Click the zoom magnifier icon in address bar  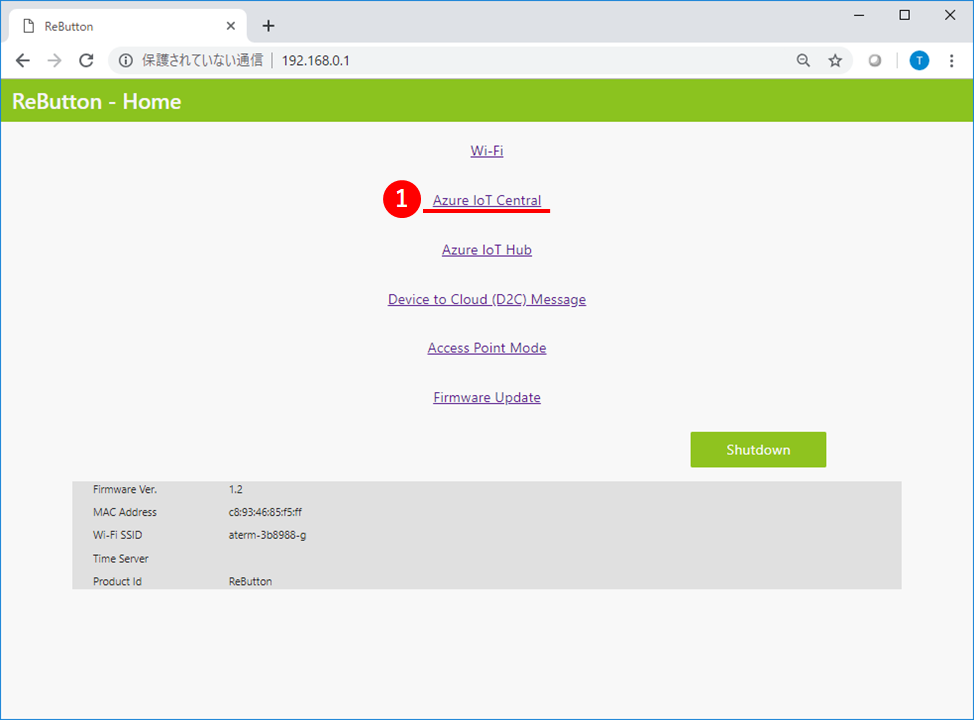[803, 60]
